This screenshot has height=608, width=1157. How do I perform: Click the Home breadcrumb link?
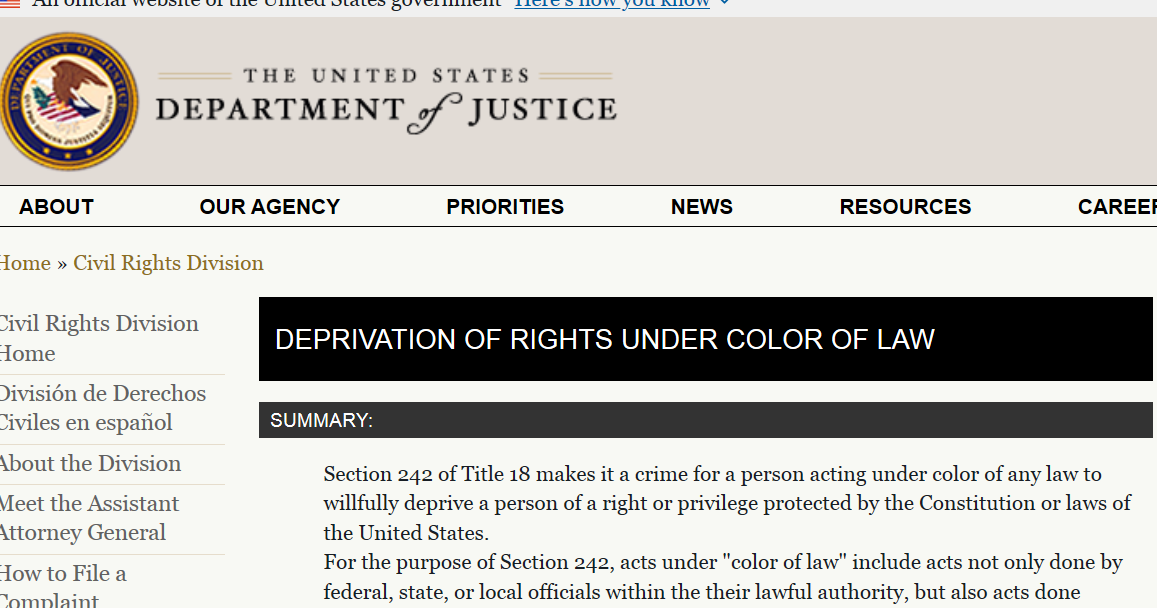click(24, 263)
